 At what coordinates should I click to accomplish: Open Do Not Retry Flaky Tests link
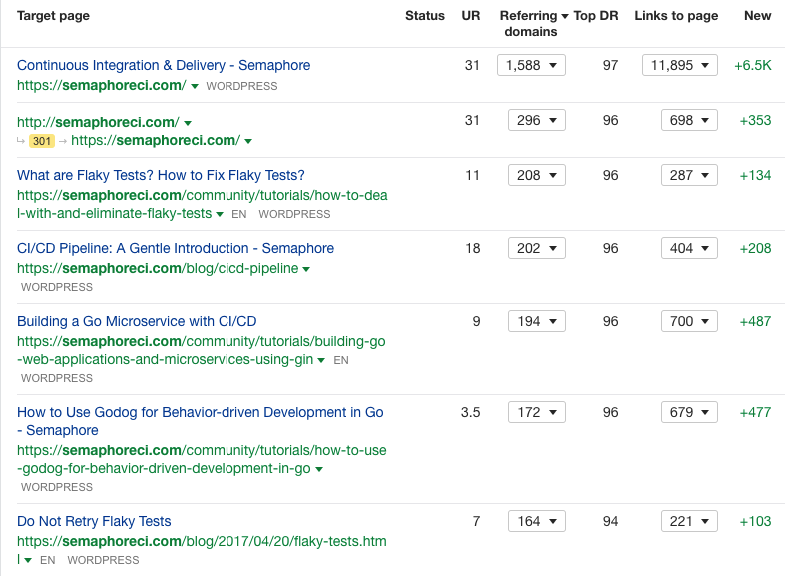(94, 521)
